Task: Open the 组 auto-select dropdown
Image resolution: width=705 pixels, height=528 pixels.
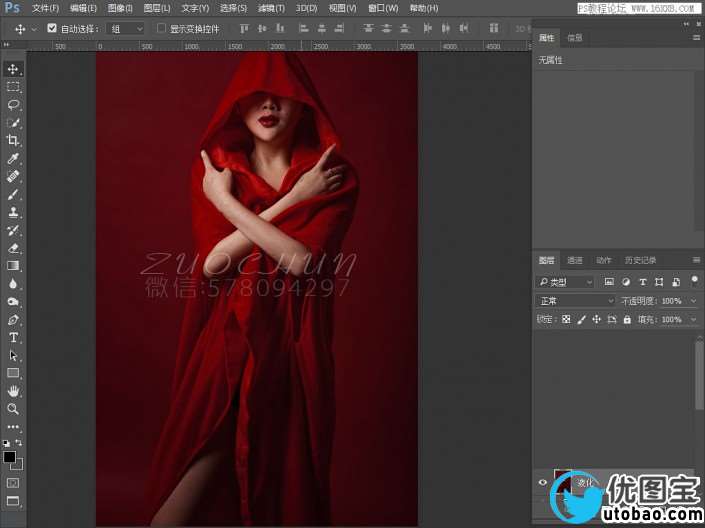Action: coord(125,29)
